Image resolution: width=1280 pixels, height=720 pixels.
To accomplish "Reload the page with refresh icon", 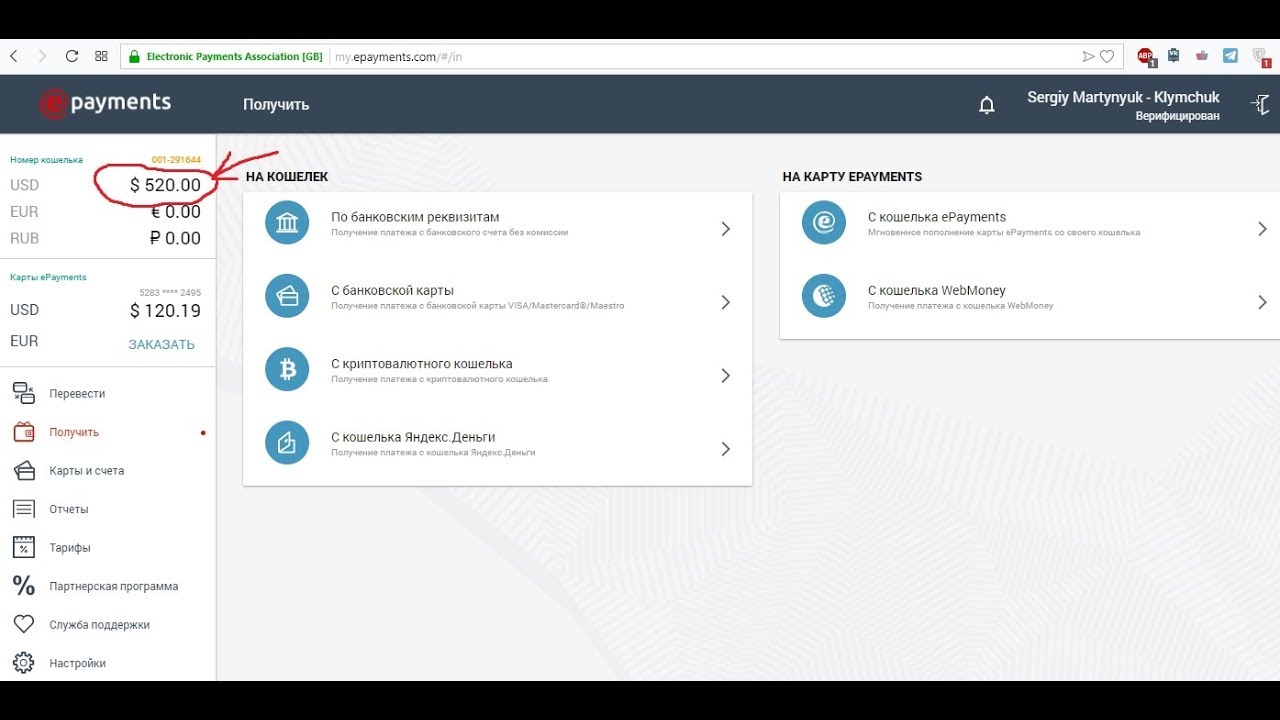I will pos(72,57).
